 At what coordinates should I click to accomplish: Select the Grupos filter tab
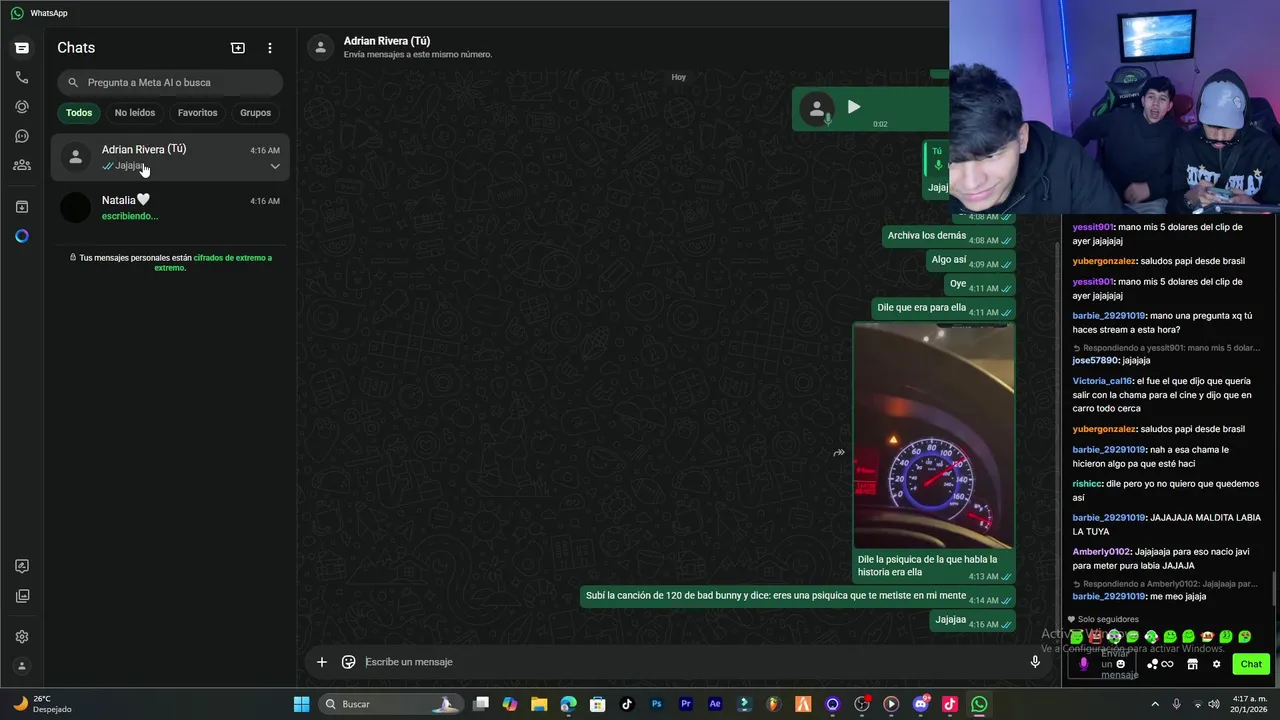(x=255, y=113)
